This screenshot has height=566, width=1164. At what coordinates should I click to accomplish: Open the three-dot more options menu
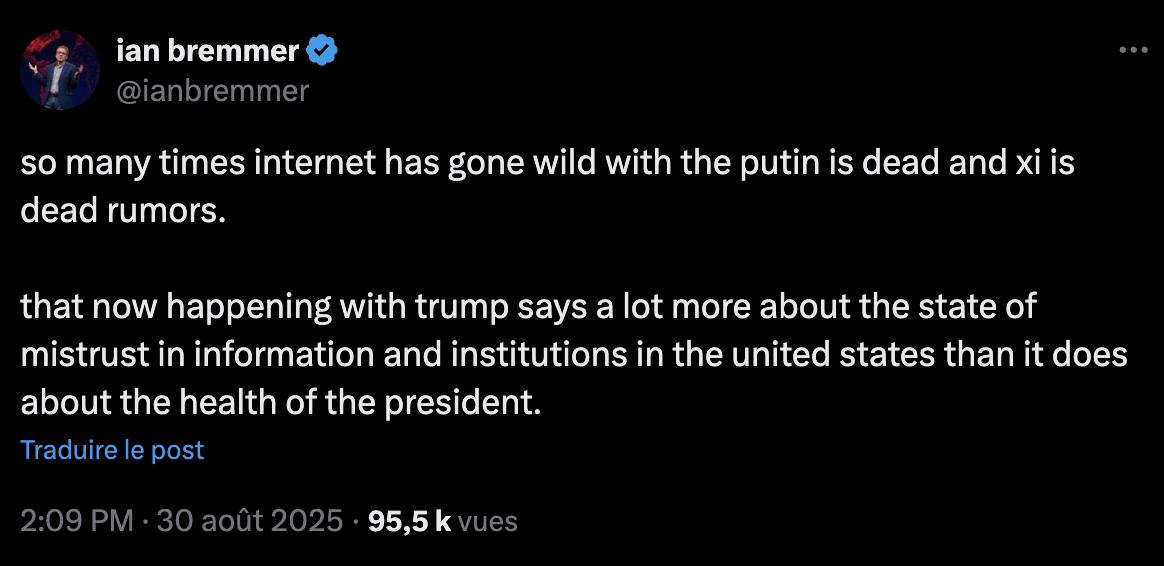(x=1133, y=50)
